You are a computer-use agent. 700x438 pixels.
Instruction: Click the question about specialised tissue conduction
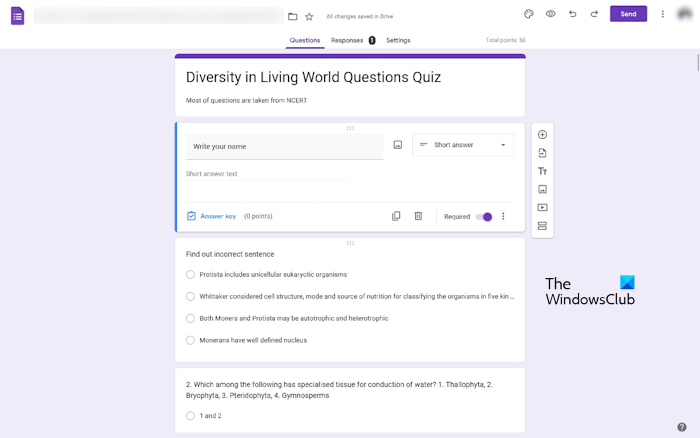click(x=339, y=390)
